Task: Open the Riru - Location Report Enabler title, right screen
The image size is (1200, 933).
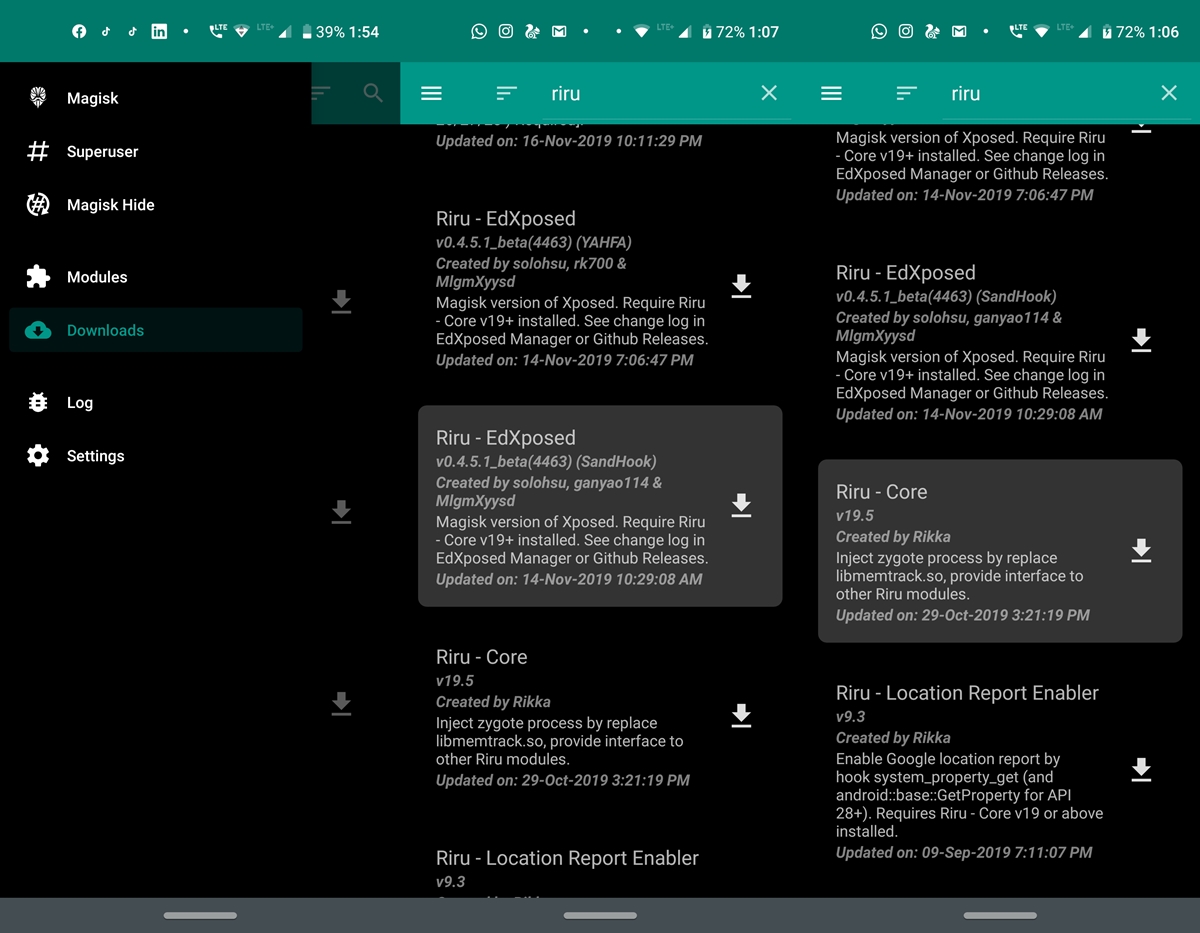Action: (x=967, y=693)
